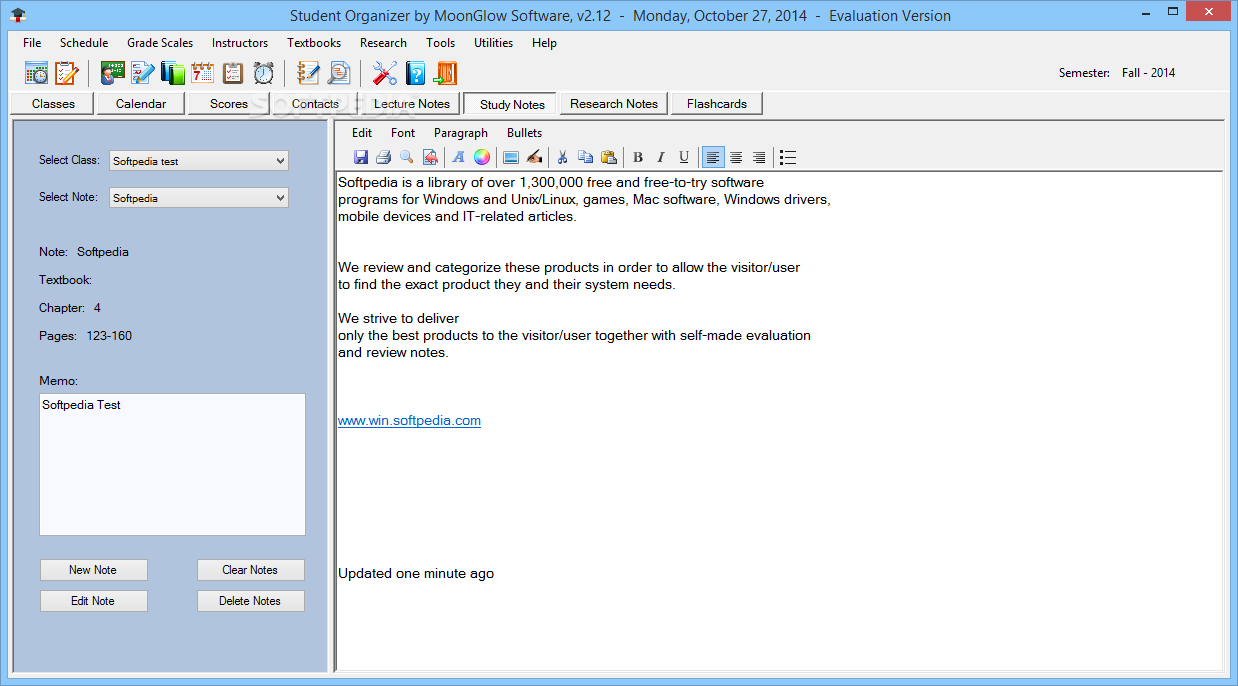1238x686 pixels.
Task: Open the Tools menu
Action: 440,43
